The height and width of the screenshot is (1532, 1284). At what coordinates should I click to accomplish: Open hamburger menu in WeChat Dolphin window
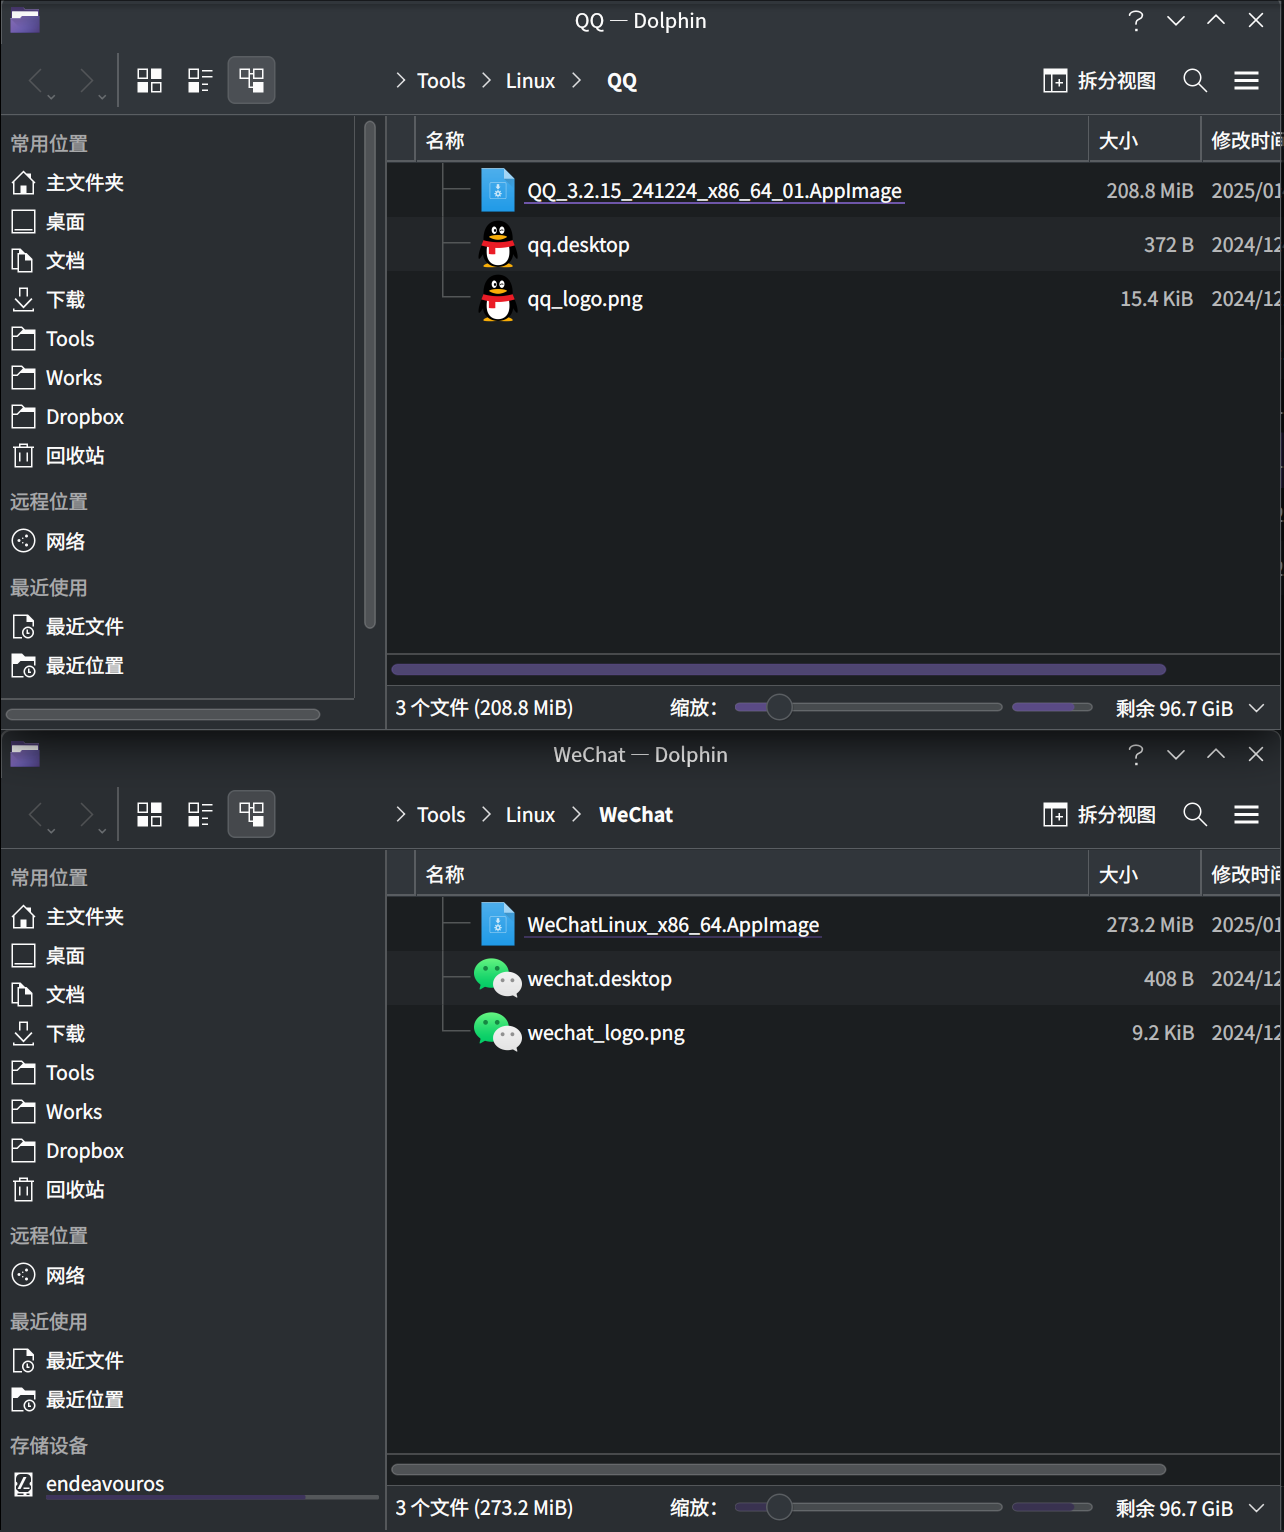(x=1246, y=815)
